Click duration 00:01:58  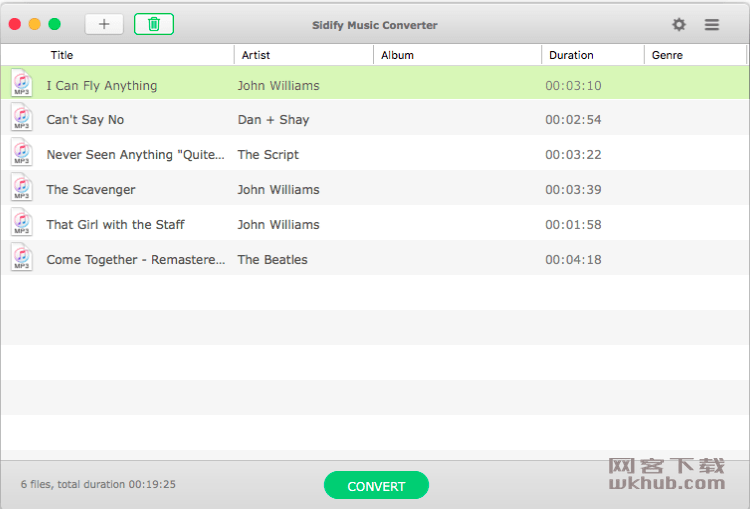coord(574,224)
